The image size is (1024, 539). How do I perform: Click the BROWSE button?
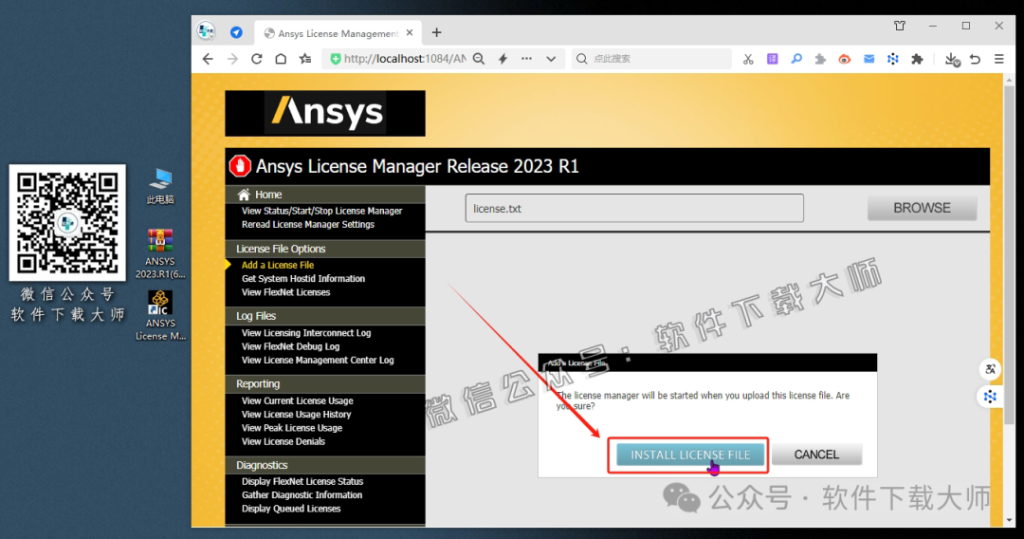point(921,208)
